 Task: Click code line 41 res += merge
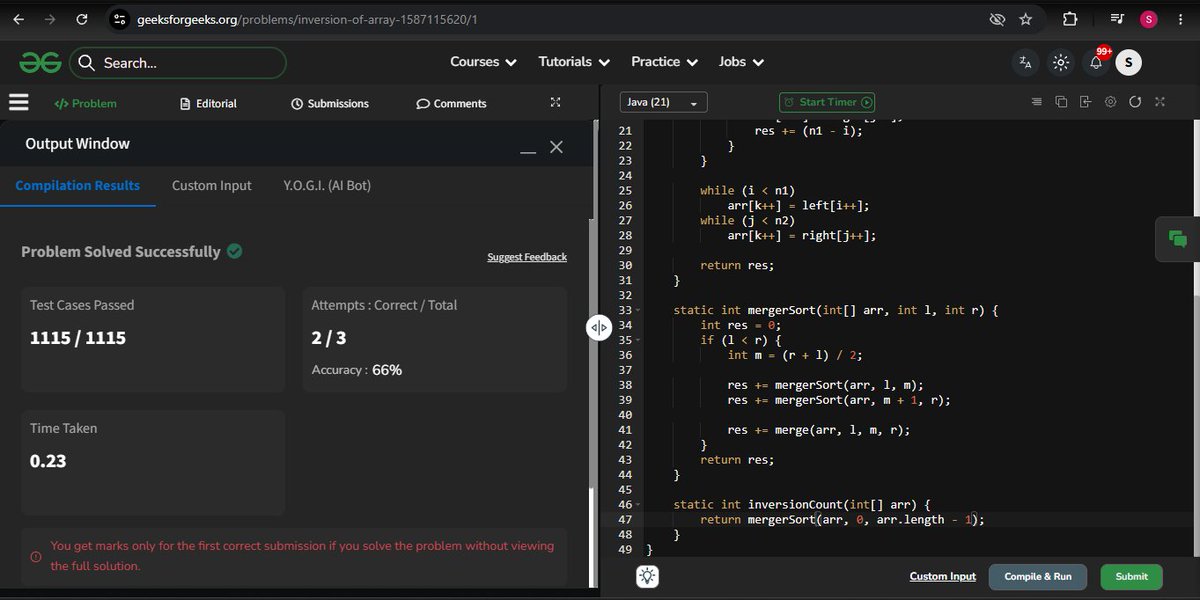pos(819,430)
